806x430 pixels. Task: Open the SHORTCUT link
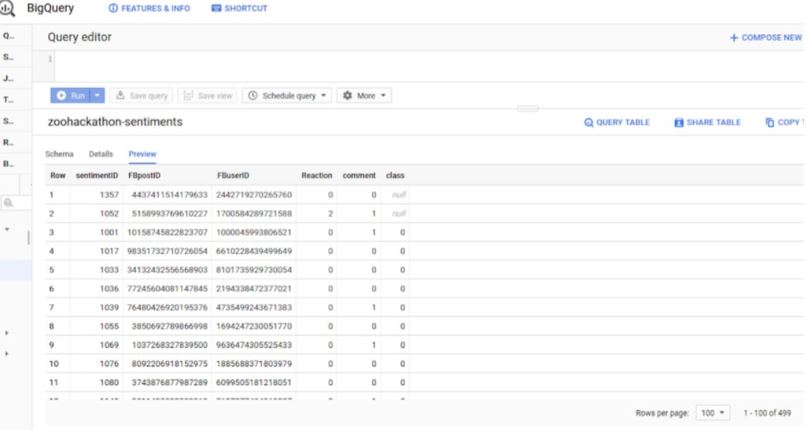[240, 8]
